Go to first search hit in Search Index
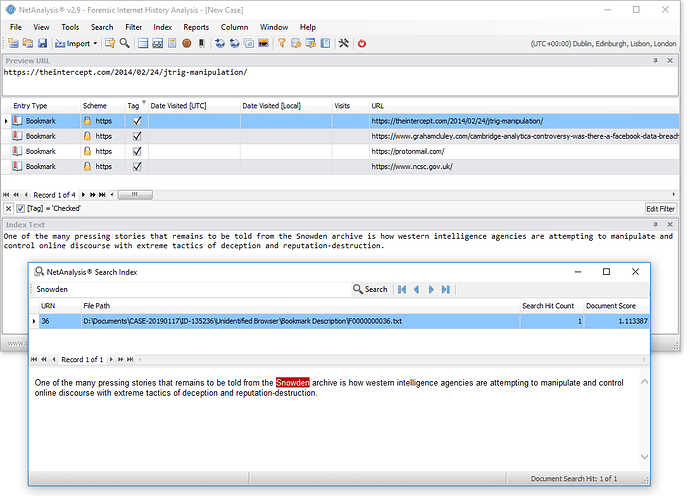The image size is (690, 496). 402,289
